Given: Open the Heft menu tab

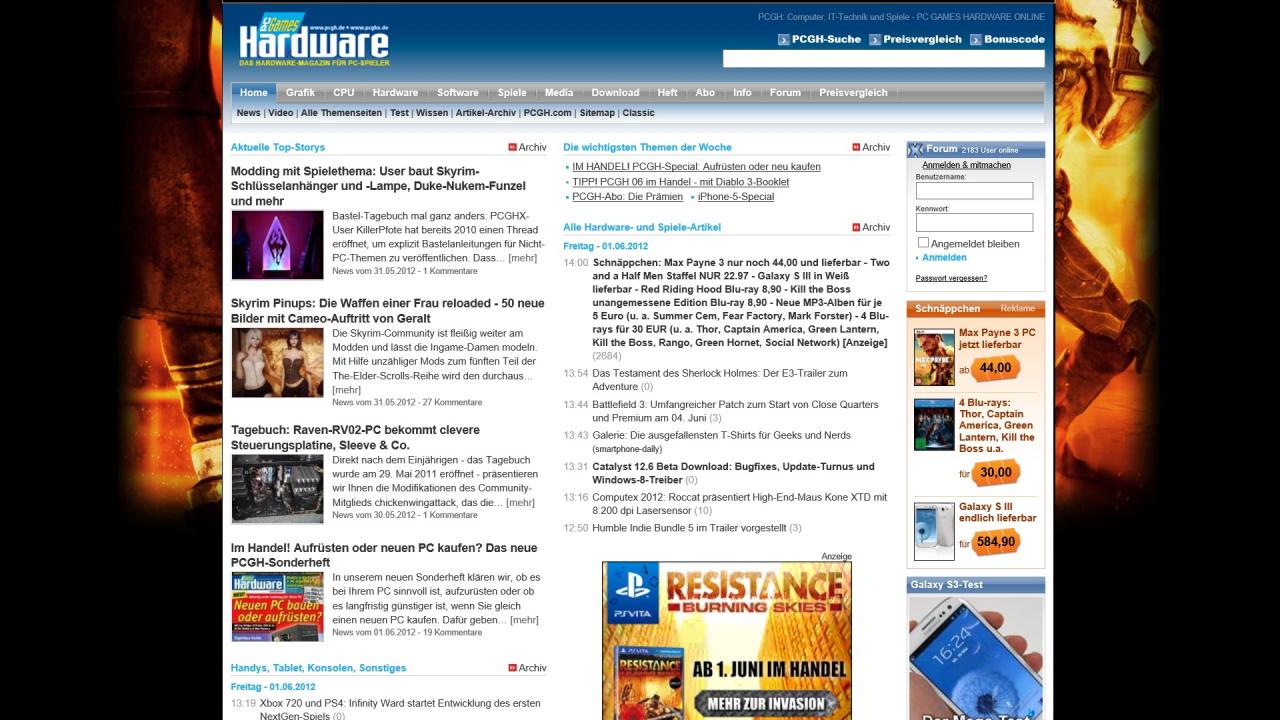Looking at the screenshot, I should pyautogui.click(x=668, y=93).
